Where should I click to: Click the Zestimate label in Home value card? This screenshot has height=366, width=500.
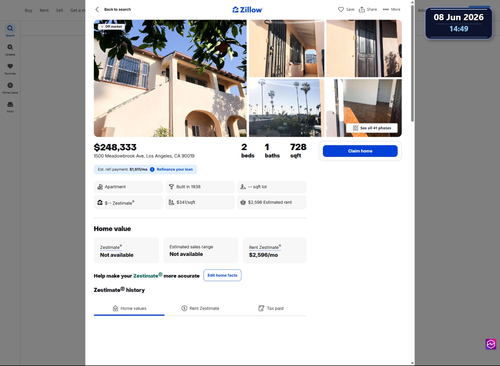(x=110, y=247)
